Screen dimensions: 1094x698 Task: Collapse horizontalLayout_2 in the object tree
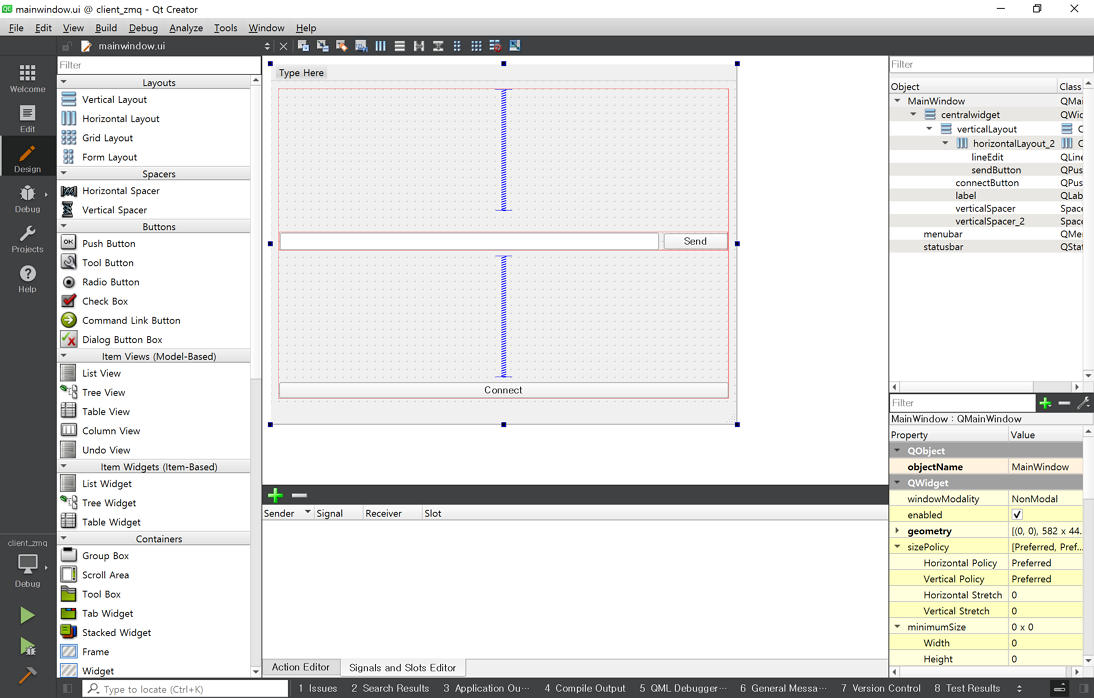(x=945, y=143)
